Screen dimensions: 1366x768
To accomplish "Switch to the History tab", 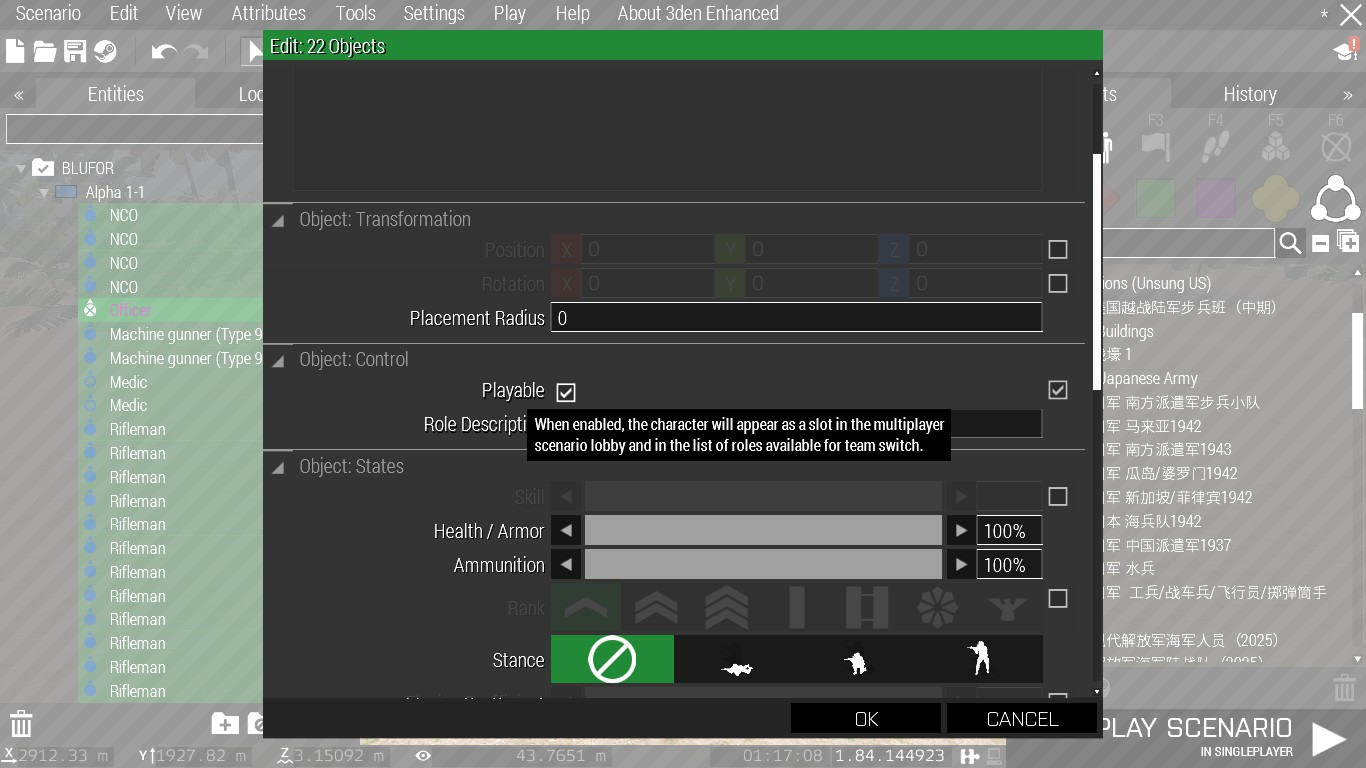I will pos(1250,94).
